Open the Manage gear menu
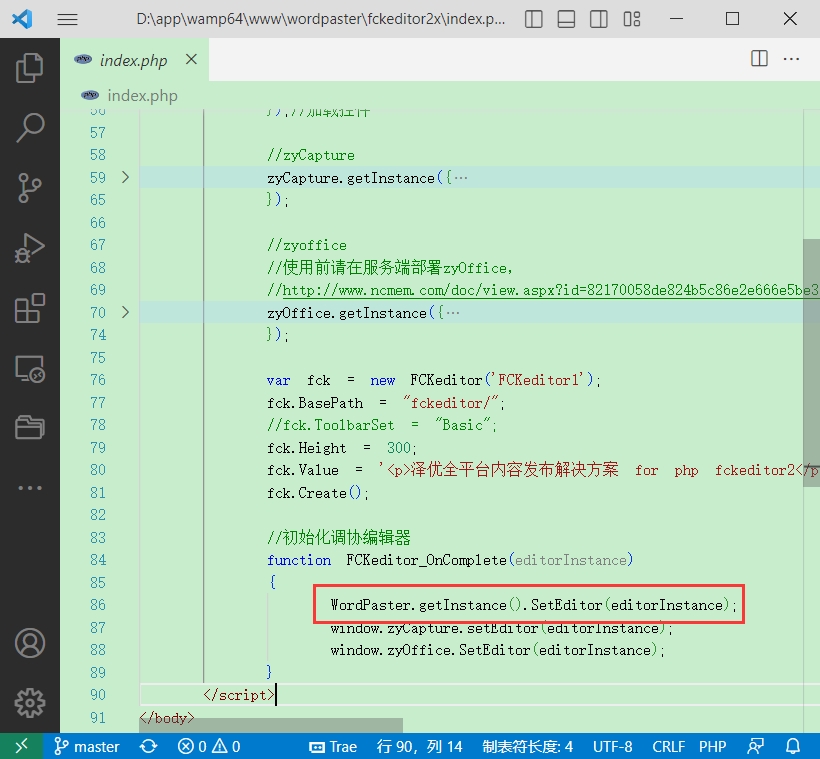The width and height of the screenshot is (820, 759). point(30,702)
